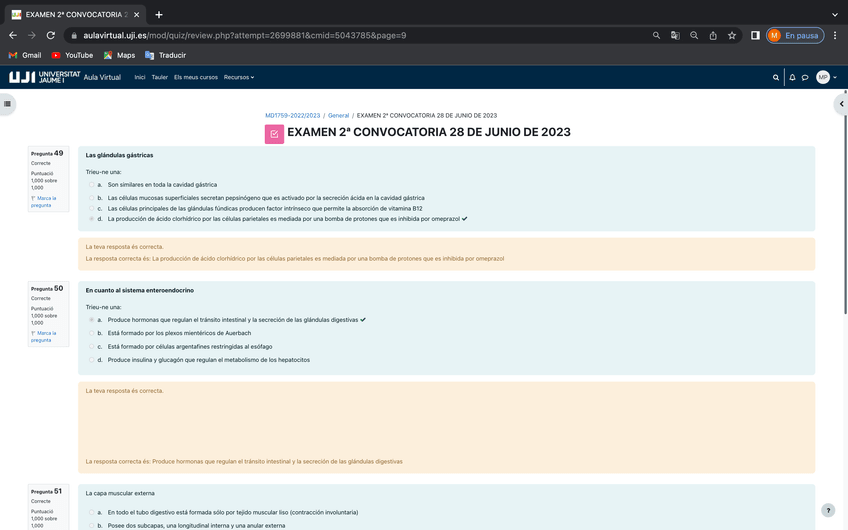Open the Traducir bookmark
Image resolution: width=848 pixels, height=530 pixels.
(x=165, y=55)
